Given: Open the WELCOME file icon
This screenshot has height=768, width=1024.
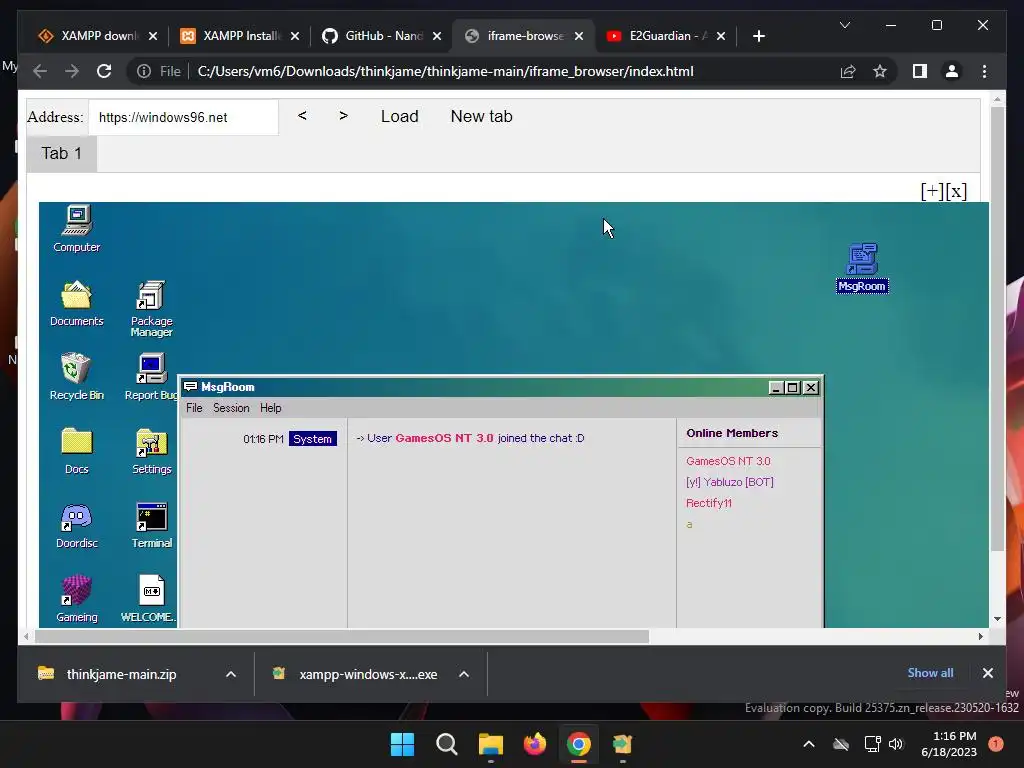Looking at the screenshot, I should coord(149,599).
